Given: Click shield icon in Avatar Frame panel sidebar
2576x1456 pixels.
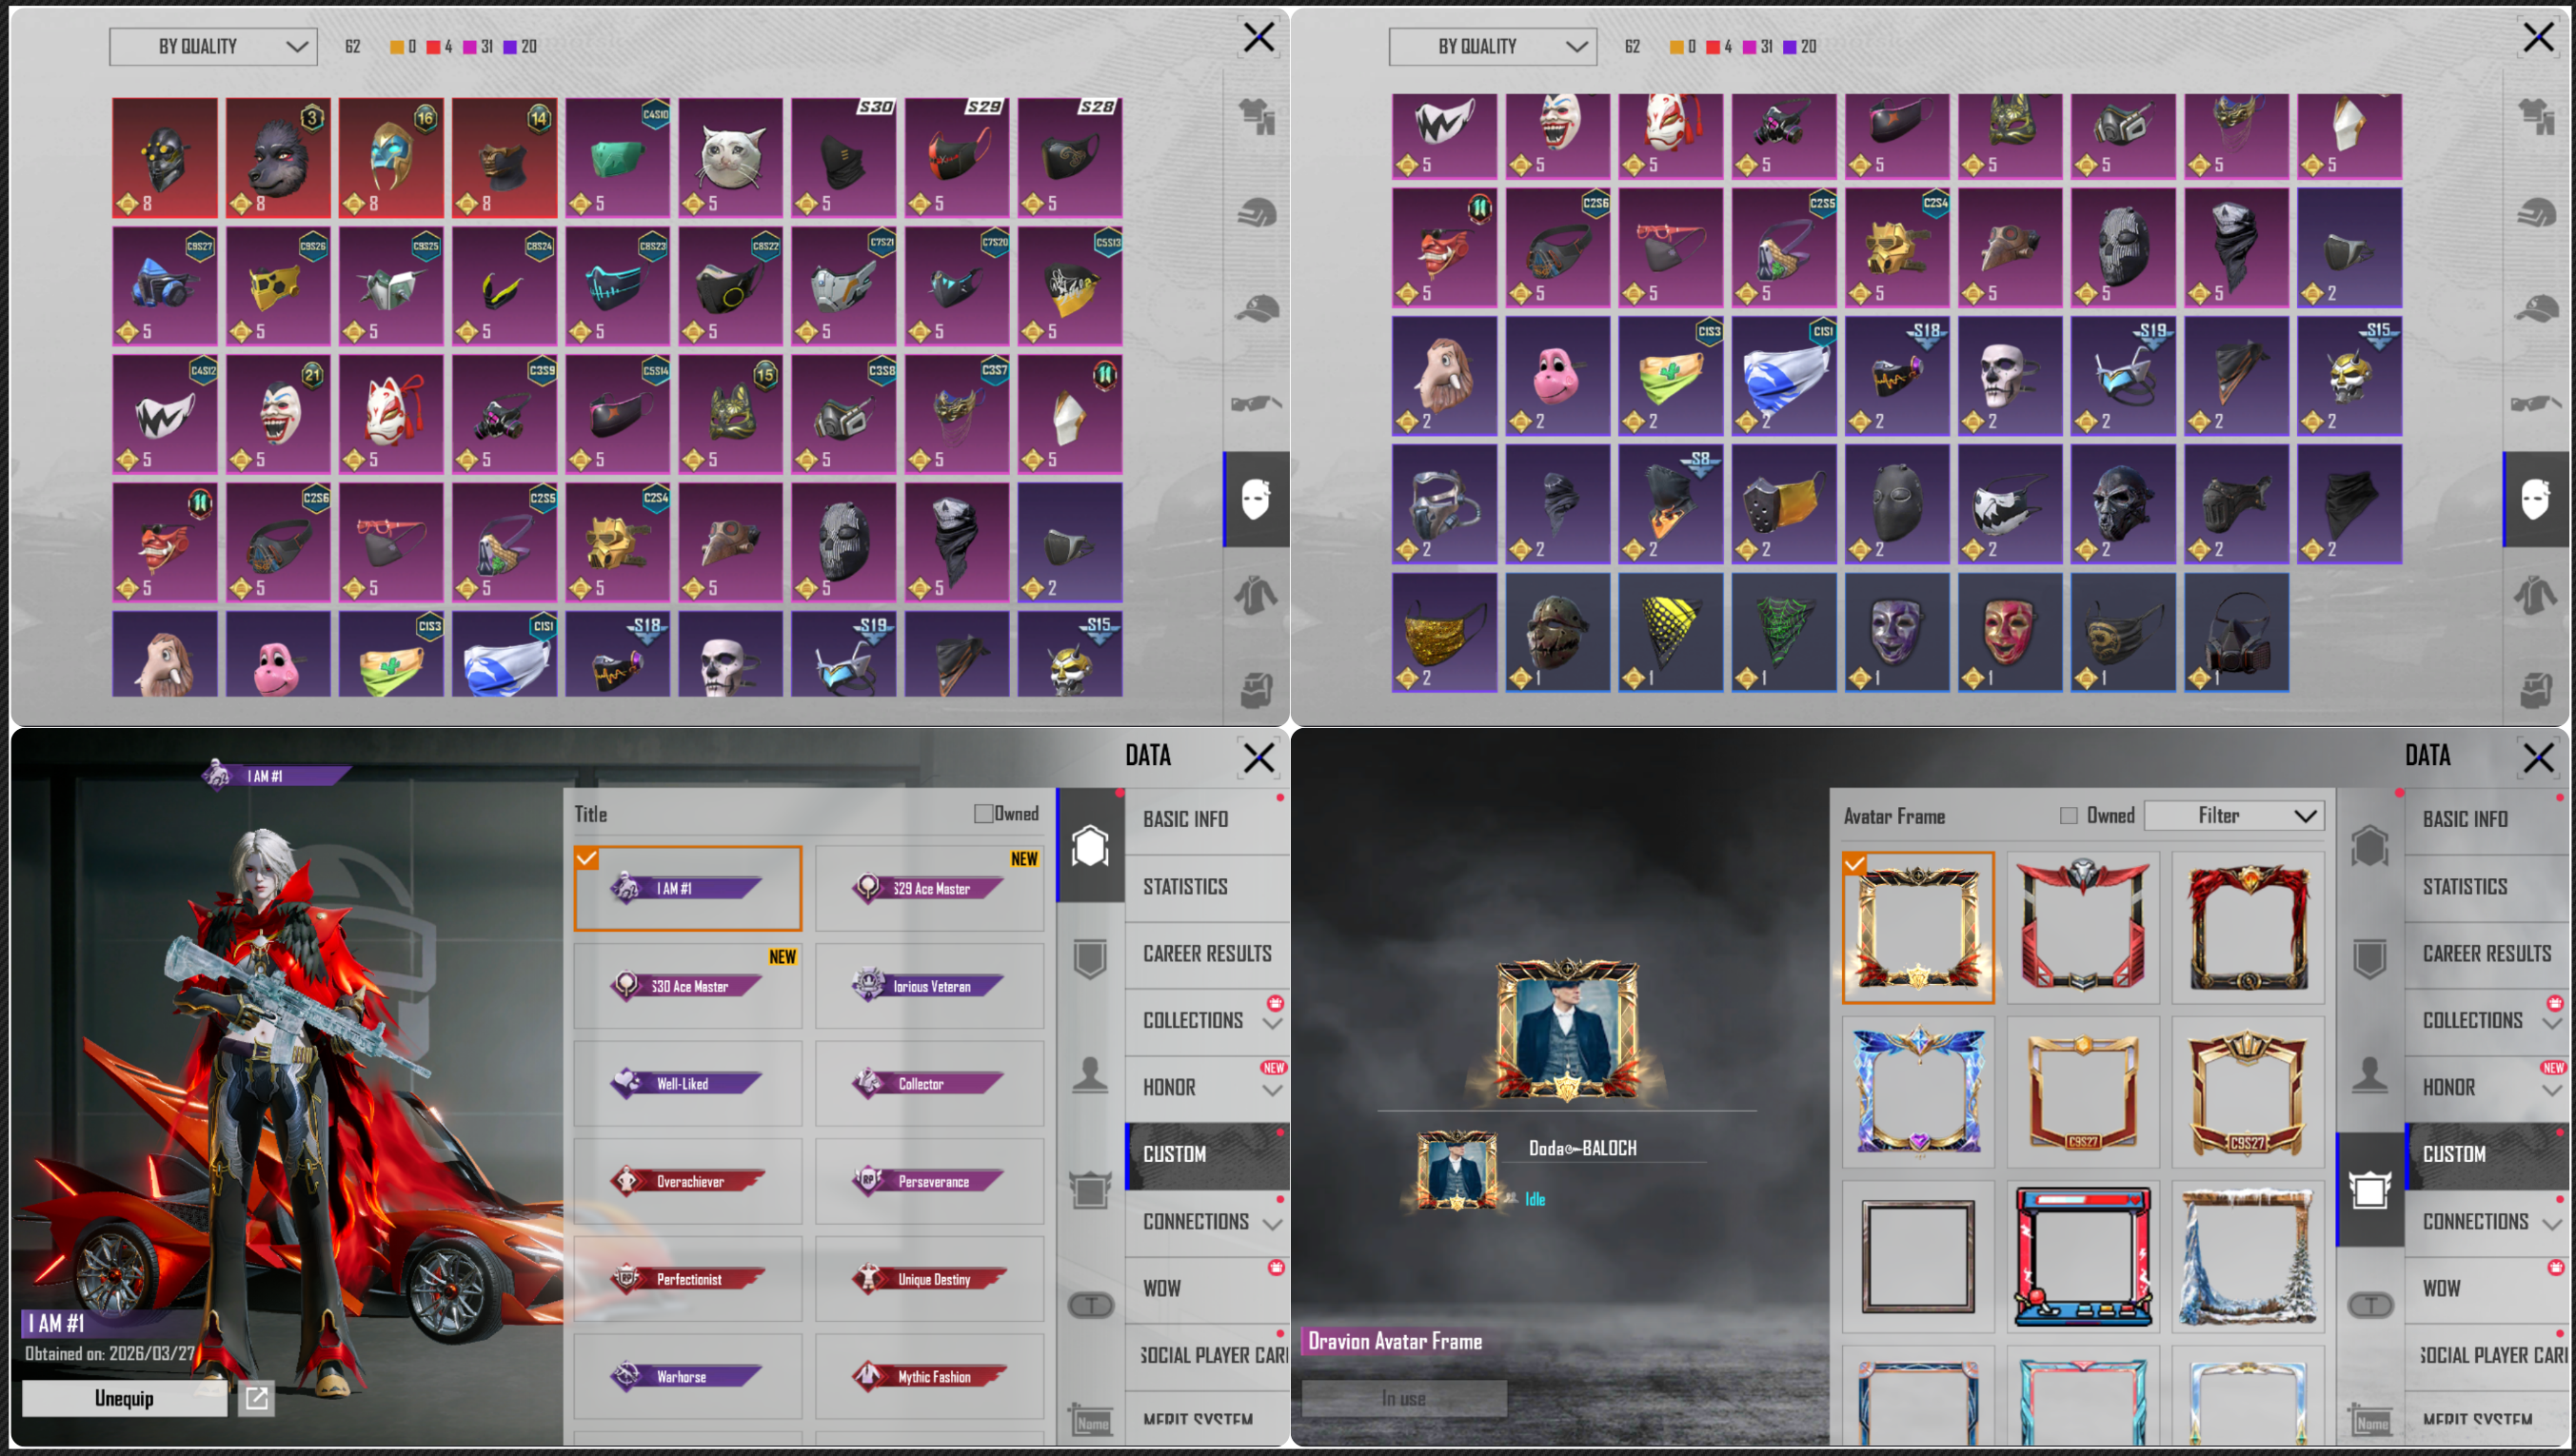Looking at the screenshot, I should click(2370, 958).
